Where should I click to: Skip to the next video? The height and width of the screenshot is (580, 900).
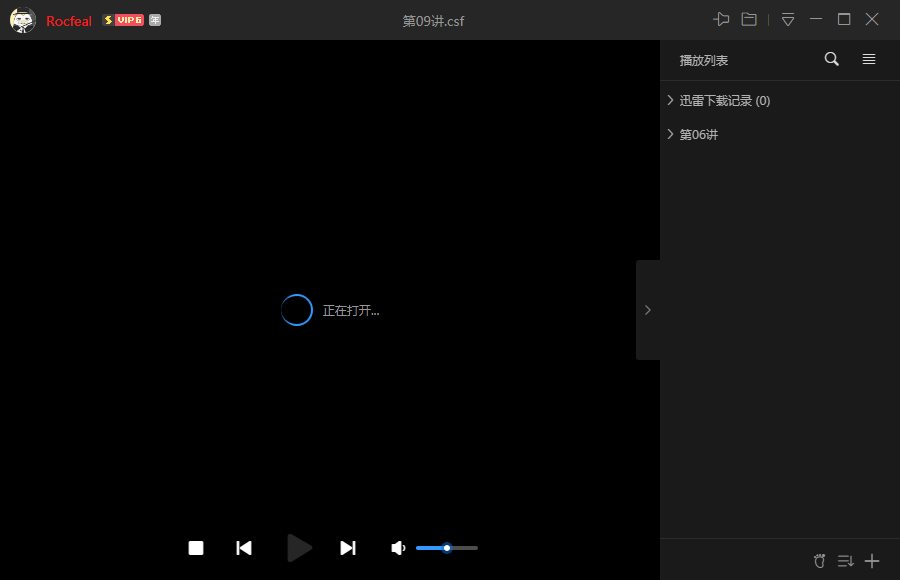pyautogui.click(x=348, y=548)
